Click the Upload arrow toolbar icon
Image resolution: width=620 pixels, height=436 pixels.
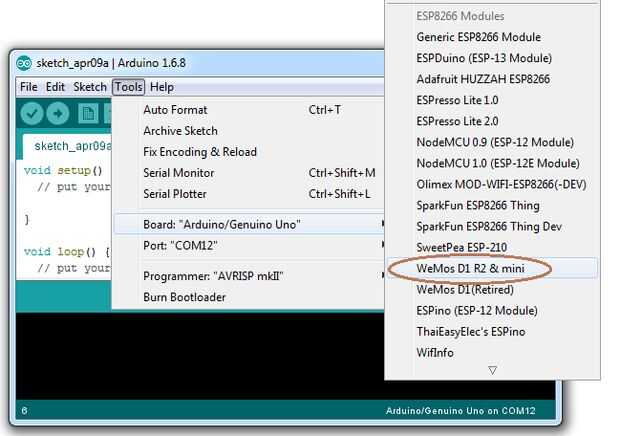(x=58, y=114)
